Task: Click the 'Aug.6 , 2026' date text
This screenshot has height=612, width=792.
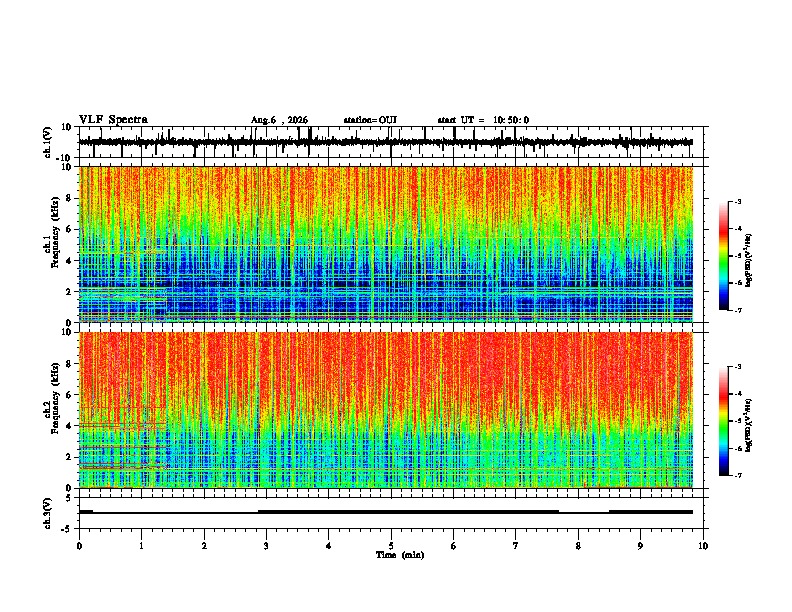Action: pos(279,120)
